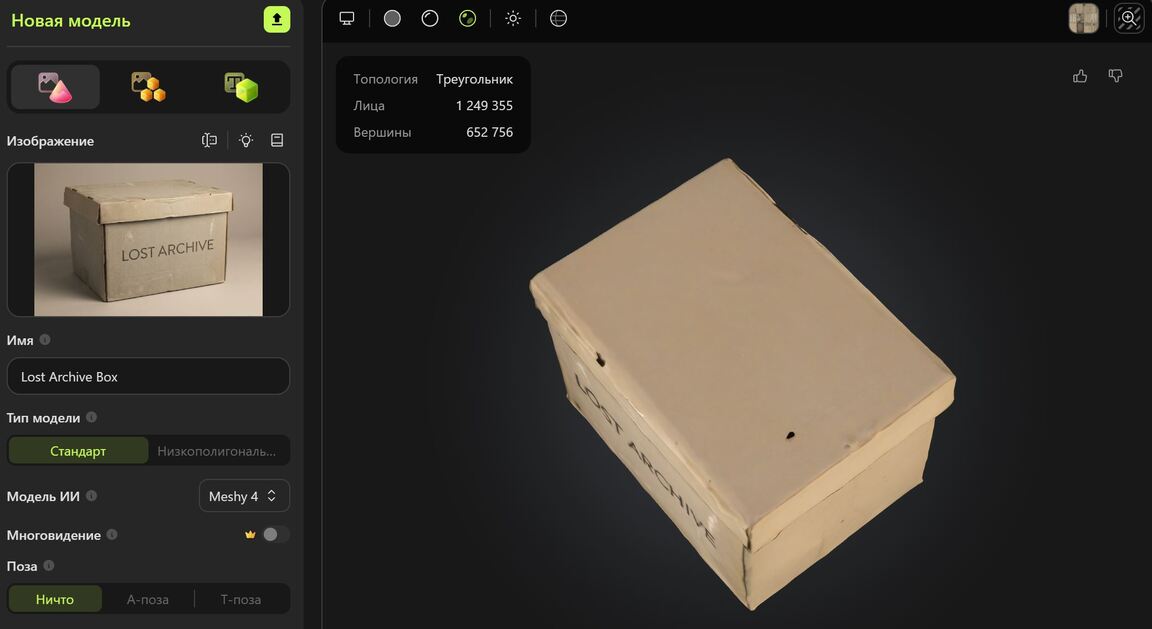Toggle the Многовидение switch

(x=276, y=535)
